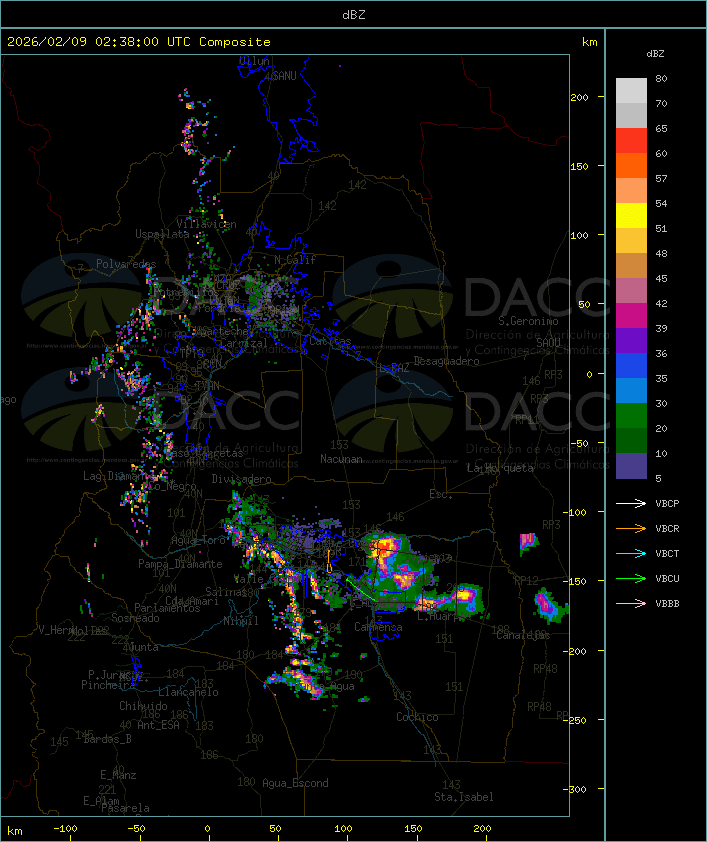
Task: Click the 'Pampa_Diamante' map label
Action: [x=180, y=564]
